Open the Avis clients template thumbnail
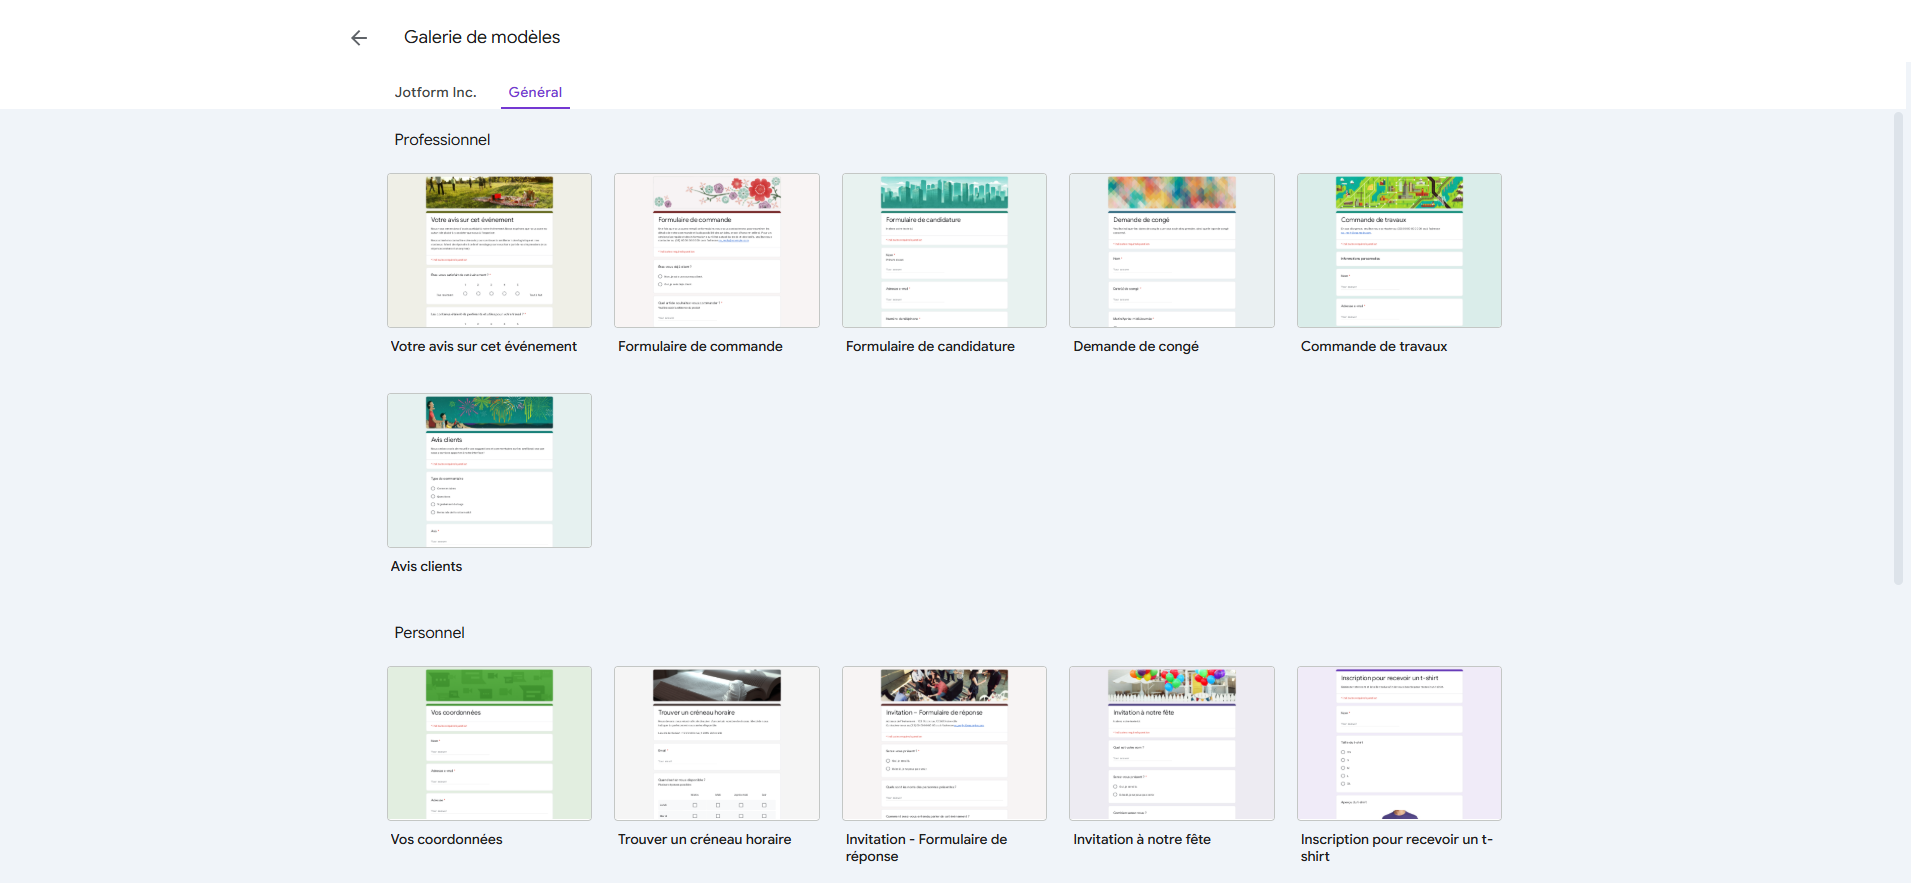1911x883 pixels. click(x=489, y=470)
